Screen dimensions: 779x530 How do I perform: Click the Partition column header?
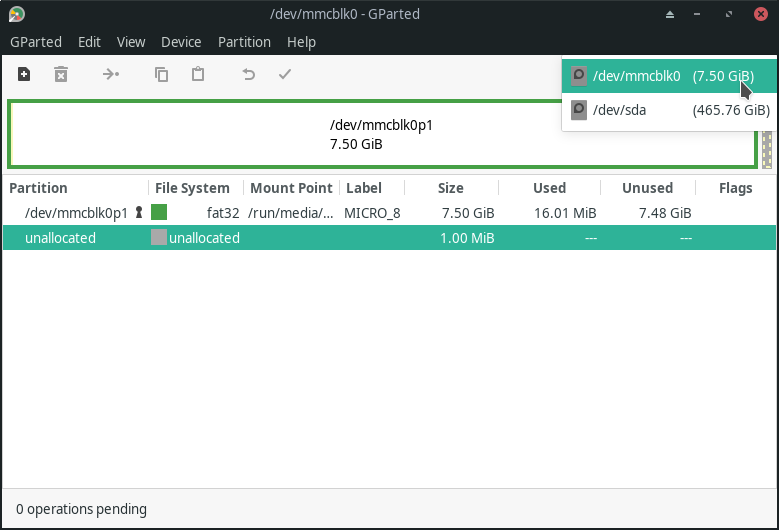pyautogui.click(x=38, y=188)
